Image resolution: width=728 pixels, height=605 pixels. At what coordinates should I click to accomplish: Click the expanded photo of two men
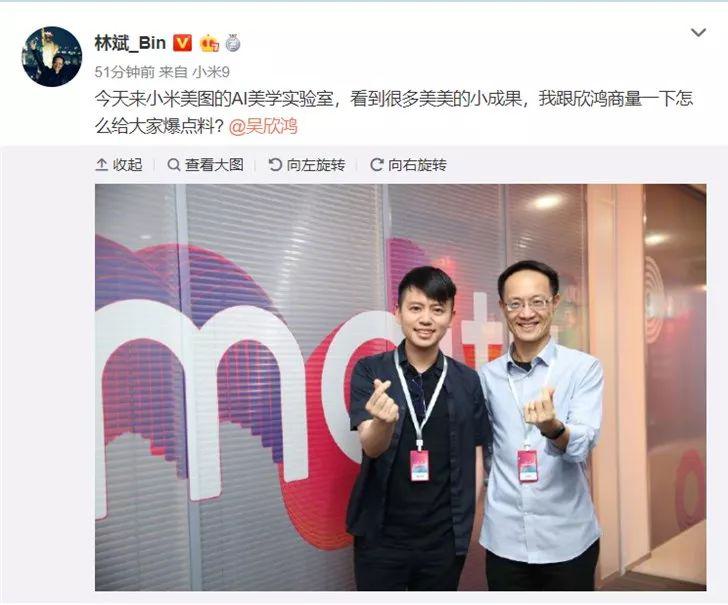point(401,387)
